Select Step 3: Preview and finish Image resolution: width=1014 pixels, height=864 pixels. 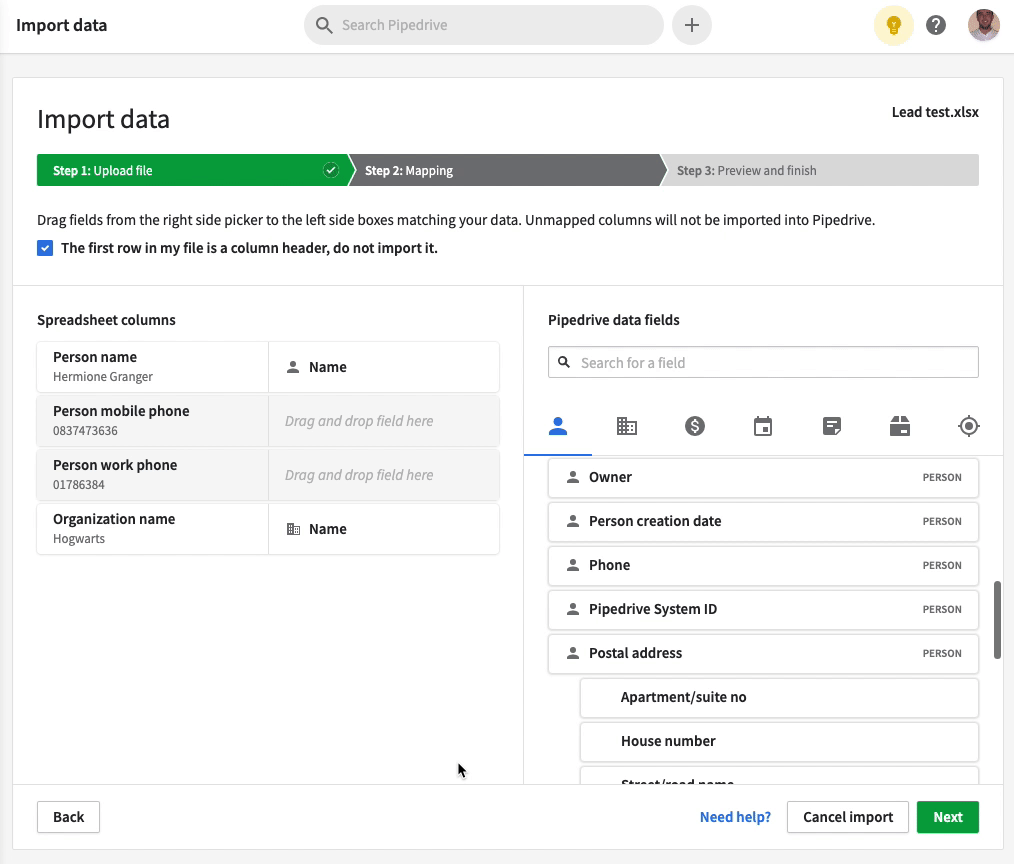820,170
